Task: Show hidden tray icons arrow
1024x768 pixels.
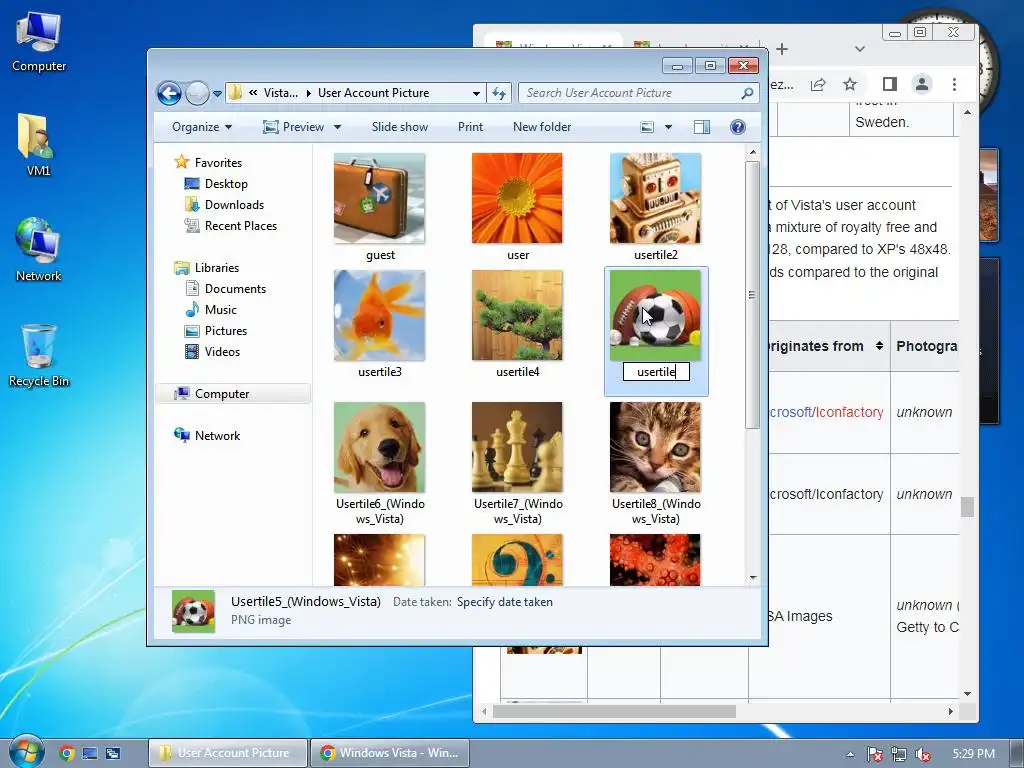Action: pos(850,754)
